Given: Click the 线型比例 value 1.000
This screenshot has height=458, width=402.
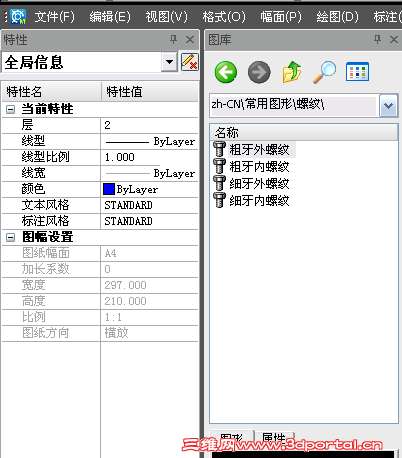Looking at the screenshot, I should 149,157.
